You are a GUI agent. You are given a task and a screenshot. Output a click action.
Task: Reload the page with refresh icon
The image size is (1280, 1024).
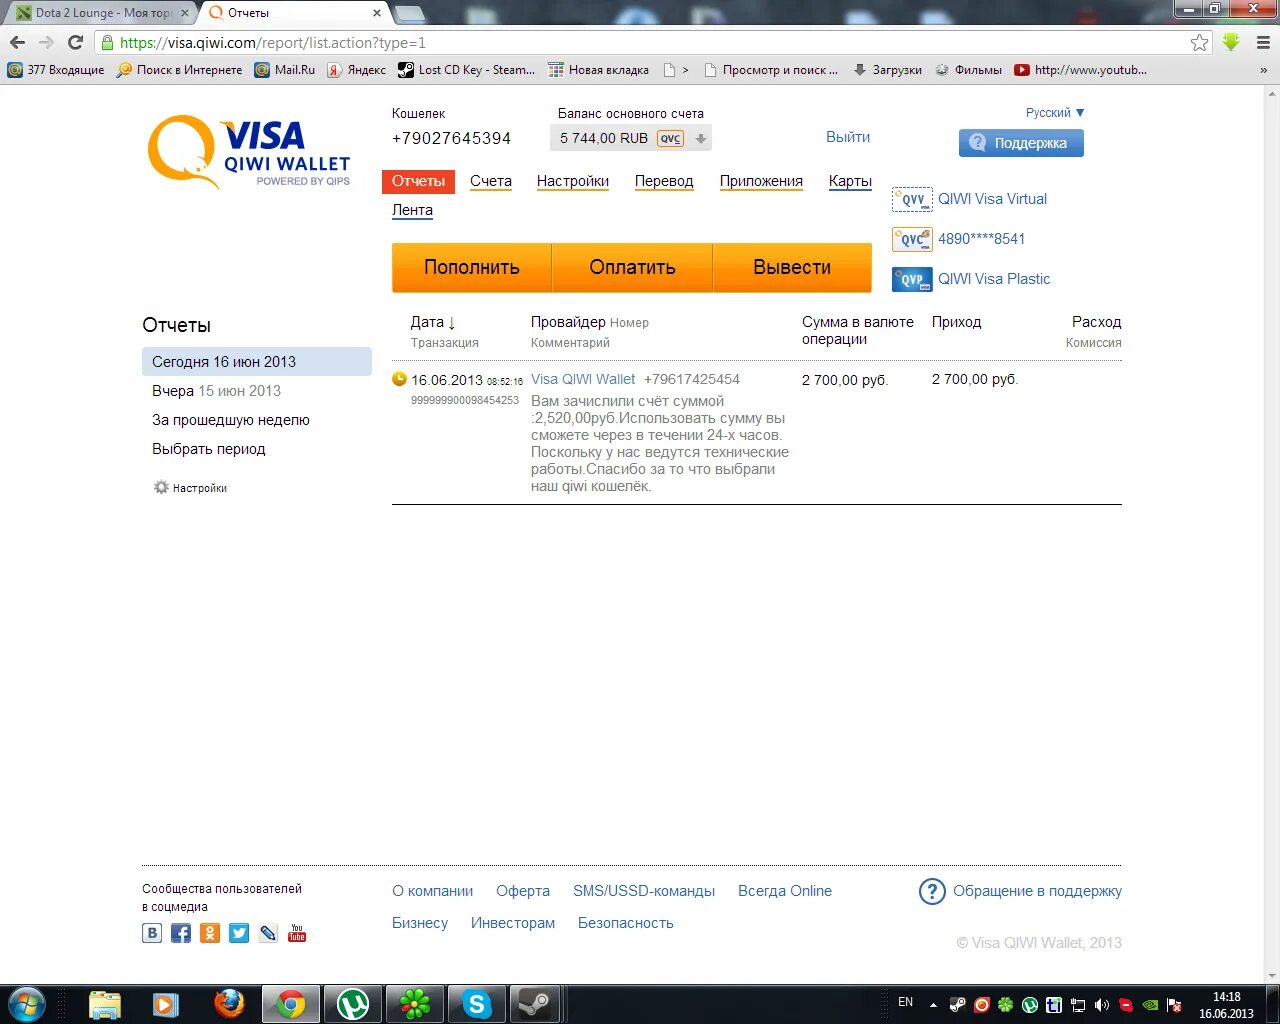click(75, 42)
